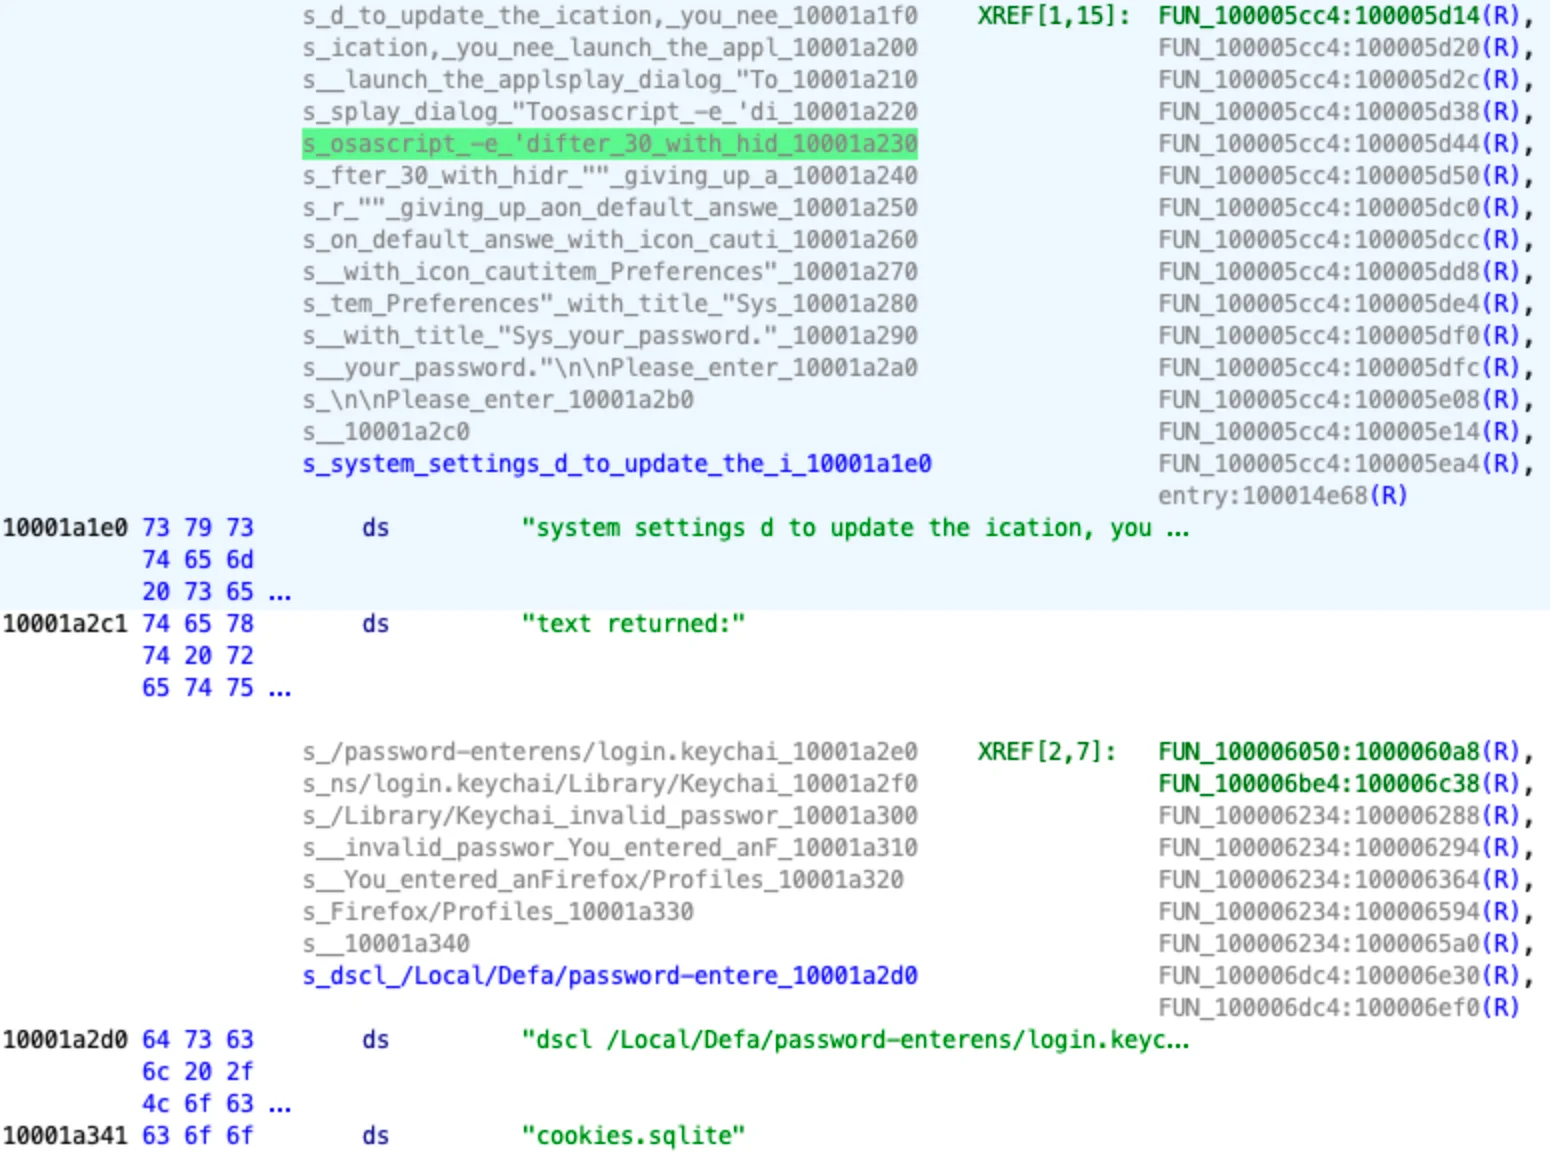Click label s__with_icon_cautitem_Preferences ending 10001a270
The image size is (1550, 1153).
(610, 272)
